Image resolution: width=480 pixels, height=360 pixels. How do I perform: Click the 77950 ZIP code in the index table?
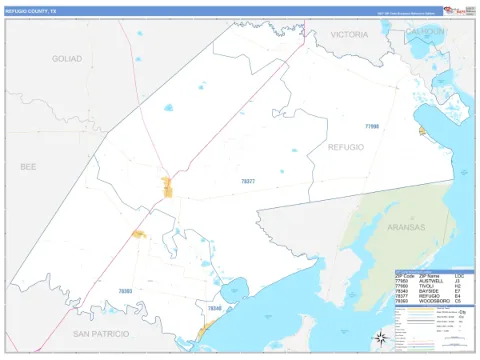401,281
